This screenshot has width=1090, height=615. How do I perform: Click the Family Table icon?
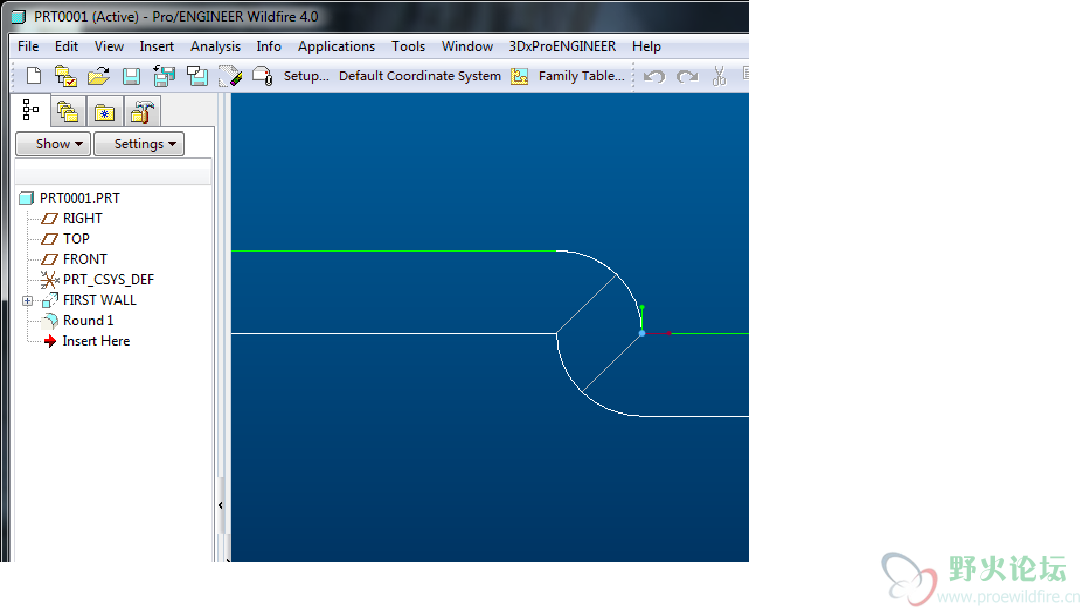coord(519,76)
